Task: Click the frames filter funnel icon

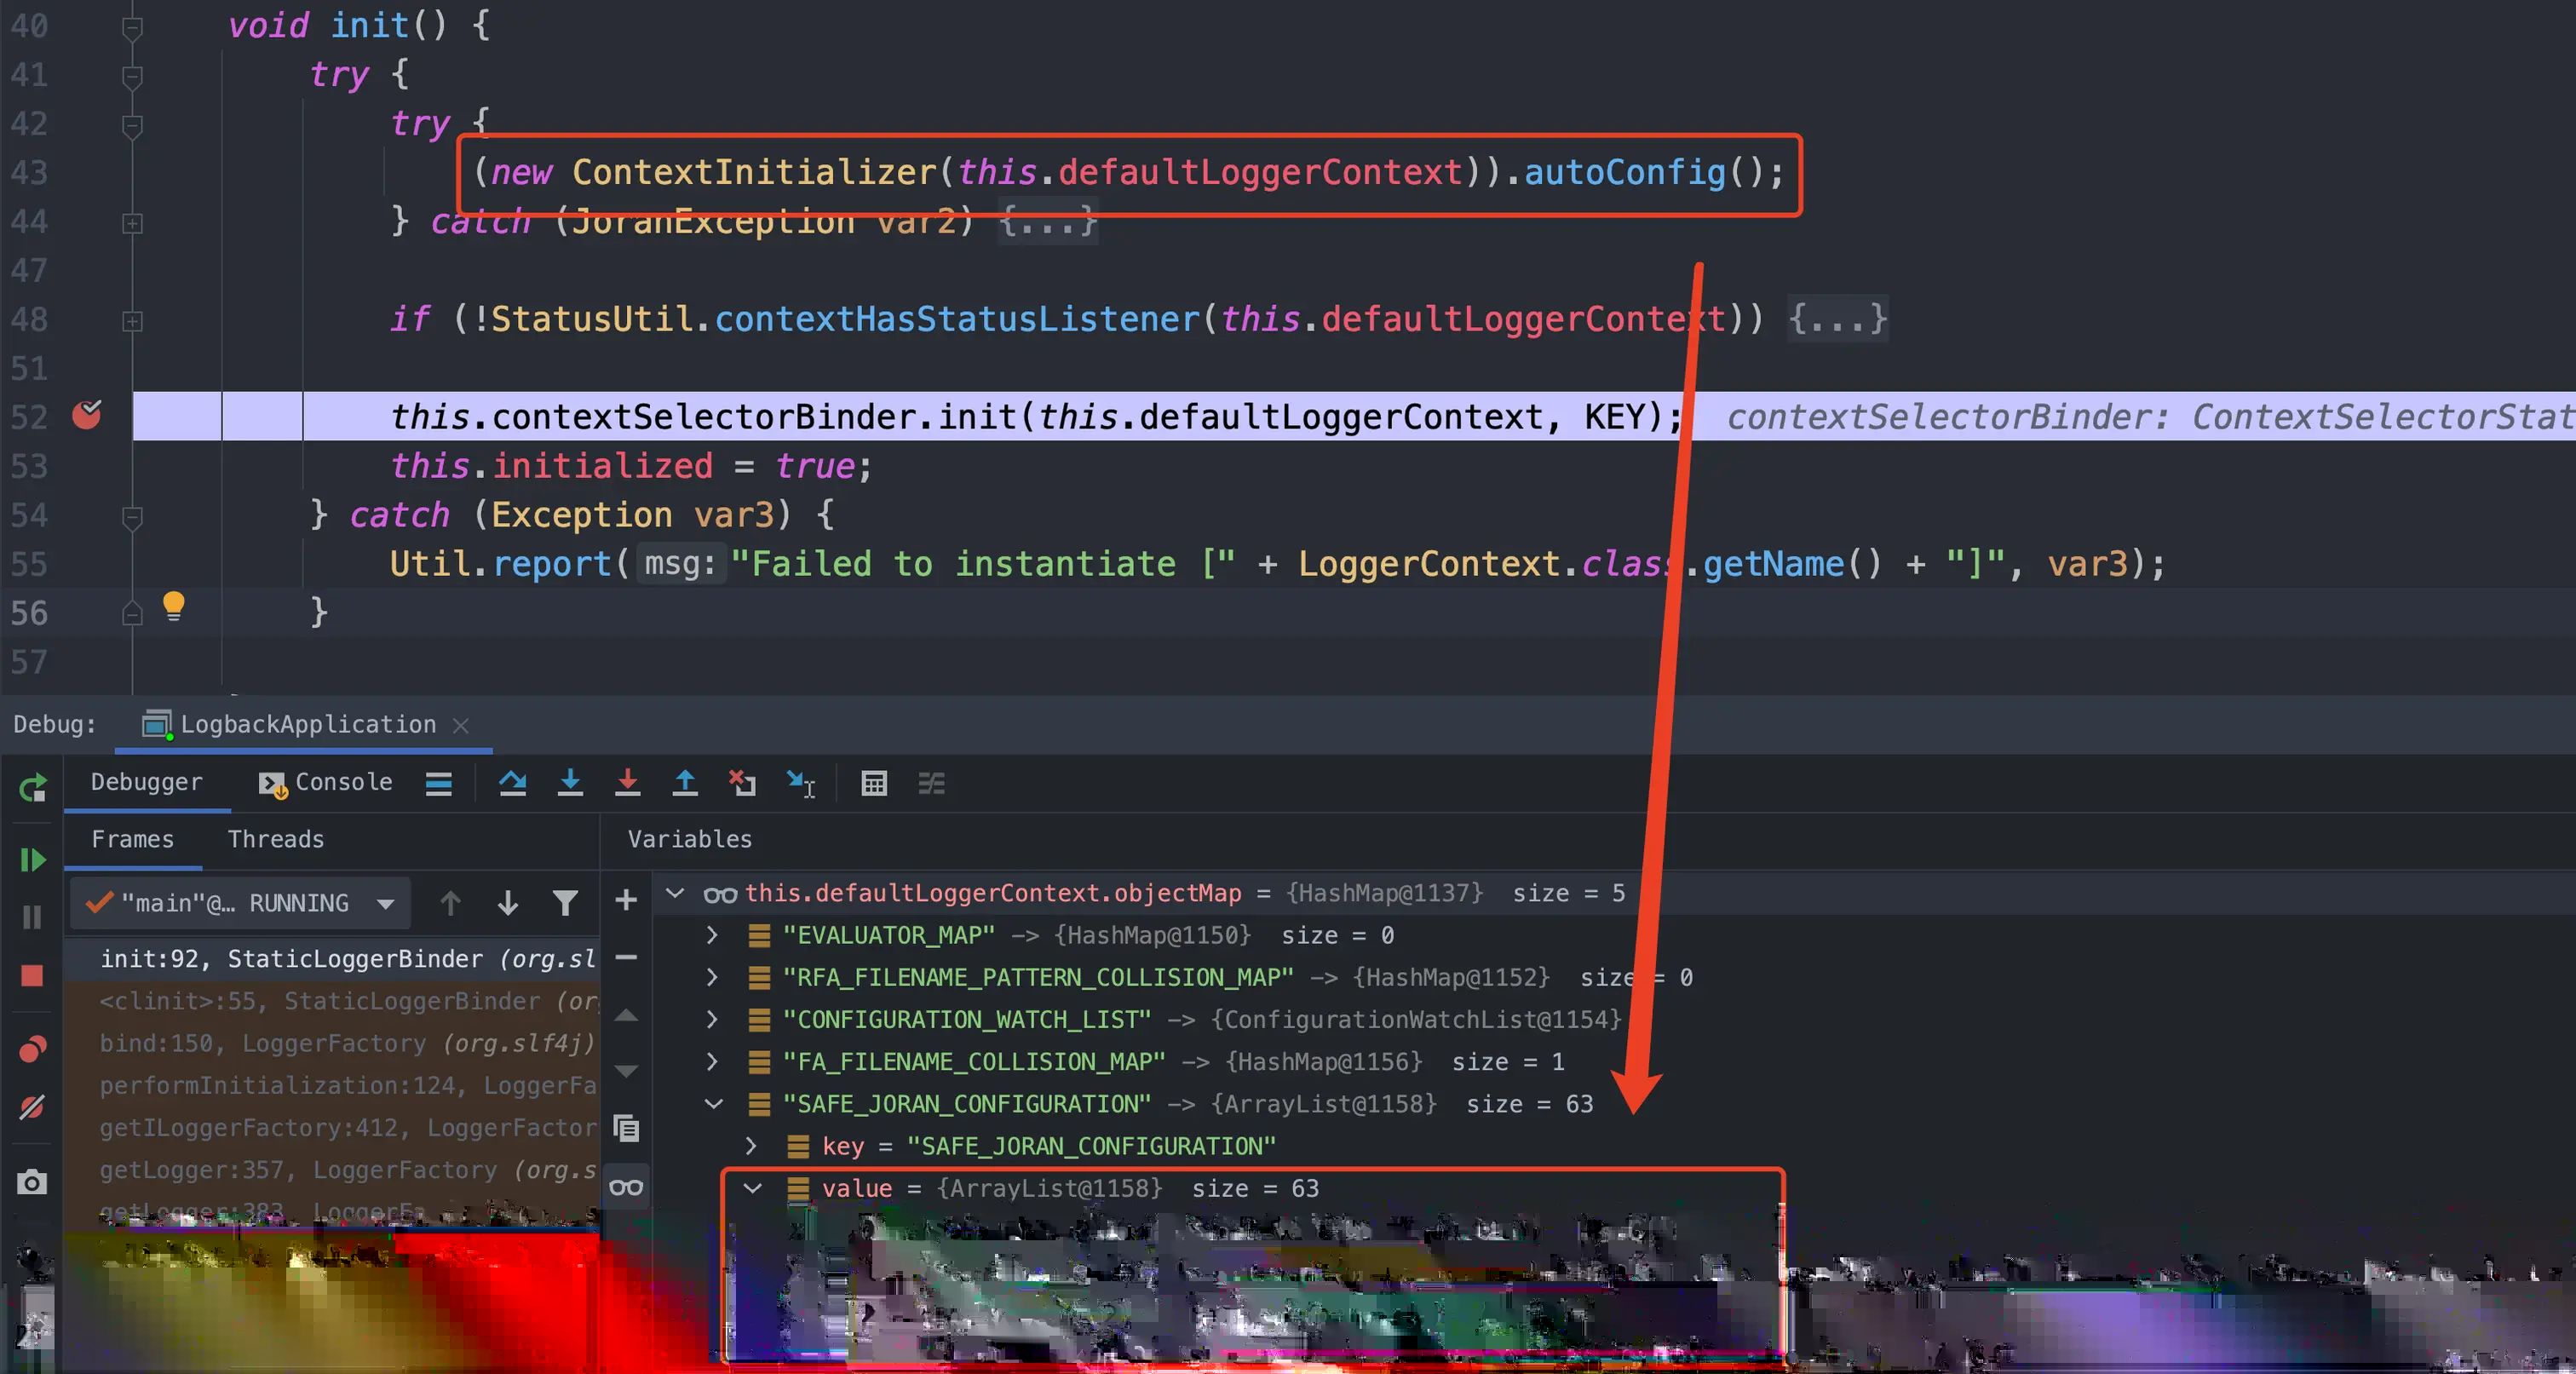Action: point(565,903)
